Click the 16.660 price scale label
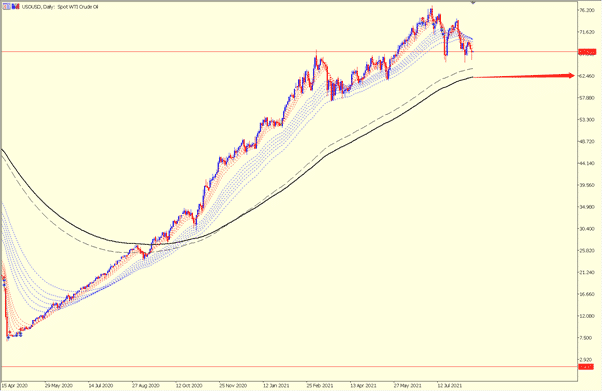The width and height of the screenshot is (602, 391). (587, 294)
